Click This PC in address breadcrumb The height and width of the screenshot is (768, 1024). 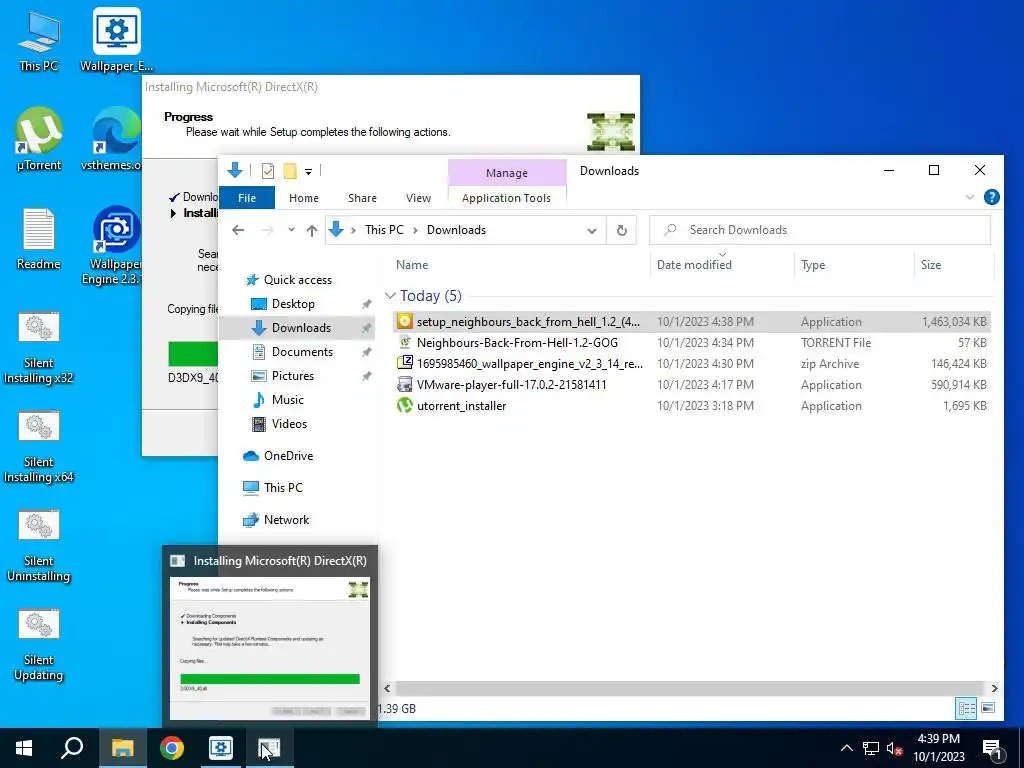[x=384, y=230]
